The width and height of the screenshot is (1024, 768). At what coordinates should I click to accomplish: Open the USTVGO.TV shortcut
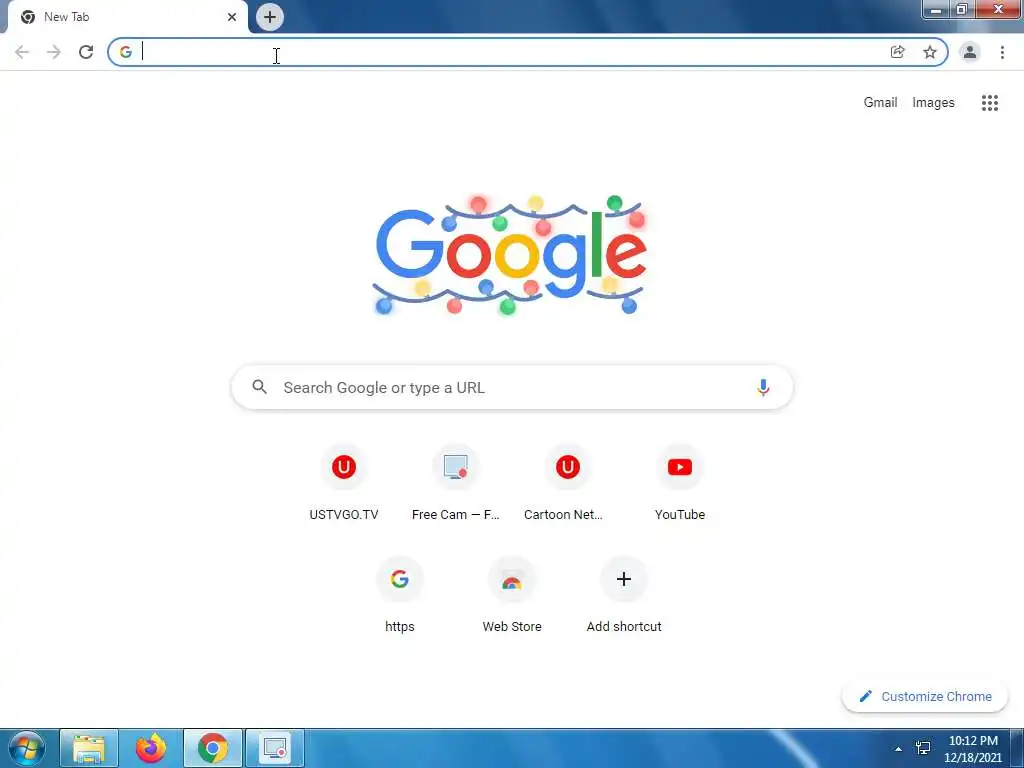tap(344, 484)
